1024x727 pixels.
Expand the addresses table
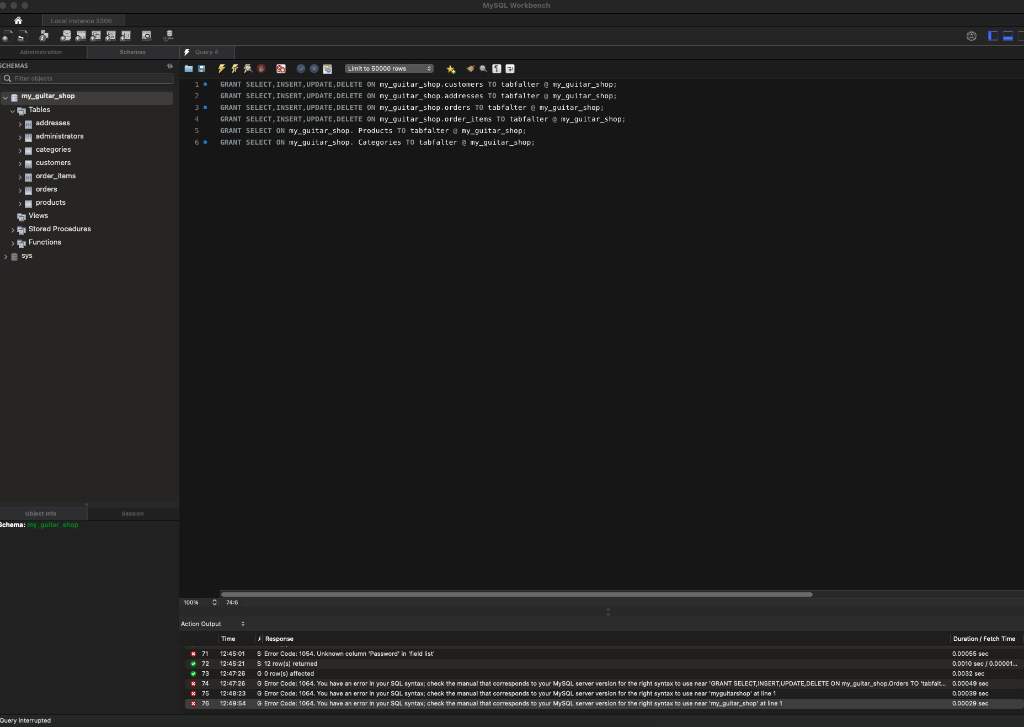pos(20,123)
